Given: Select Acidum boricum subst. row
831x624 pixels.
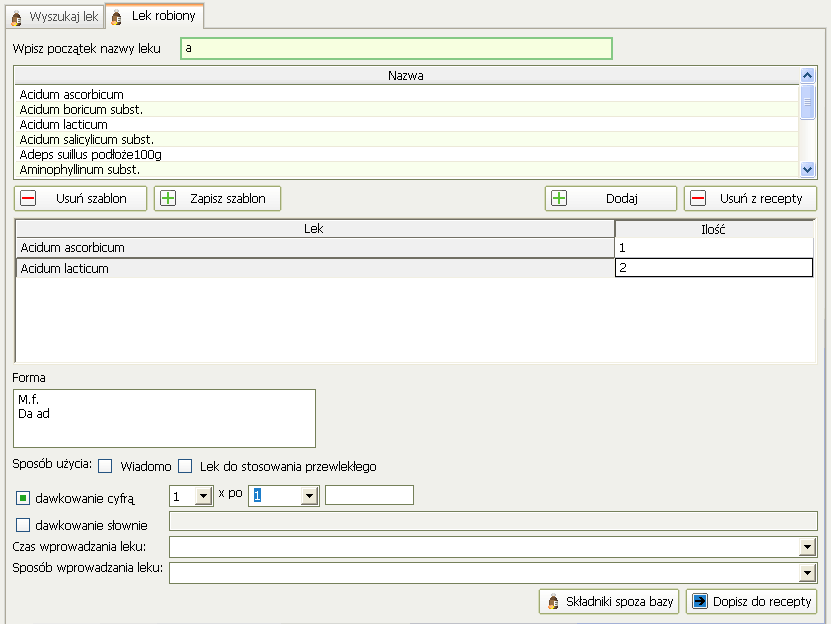Looking at the screenshot, I should [x=406, y=109].
